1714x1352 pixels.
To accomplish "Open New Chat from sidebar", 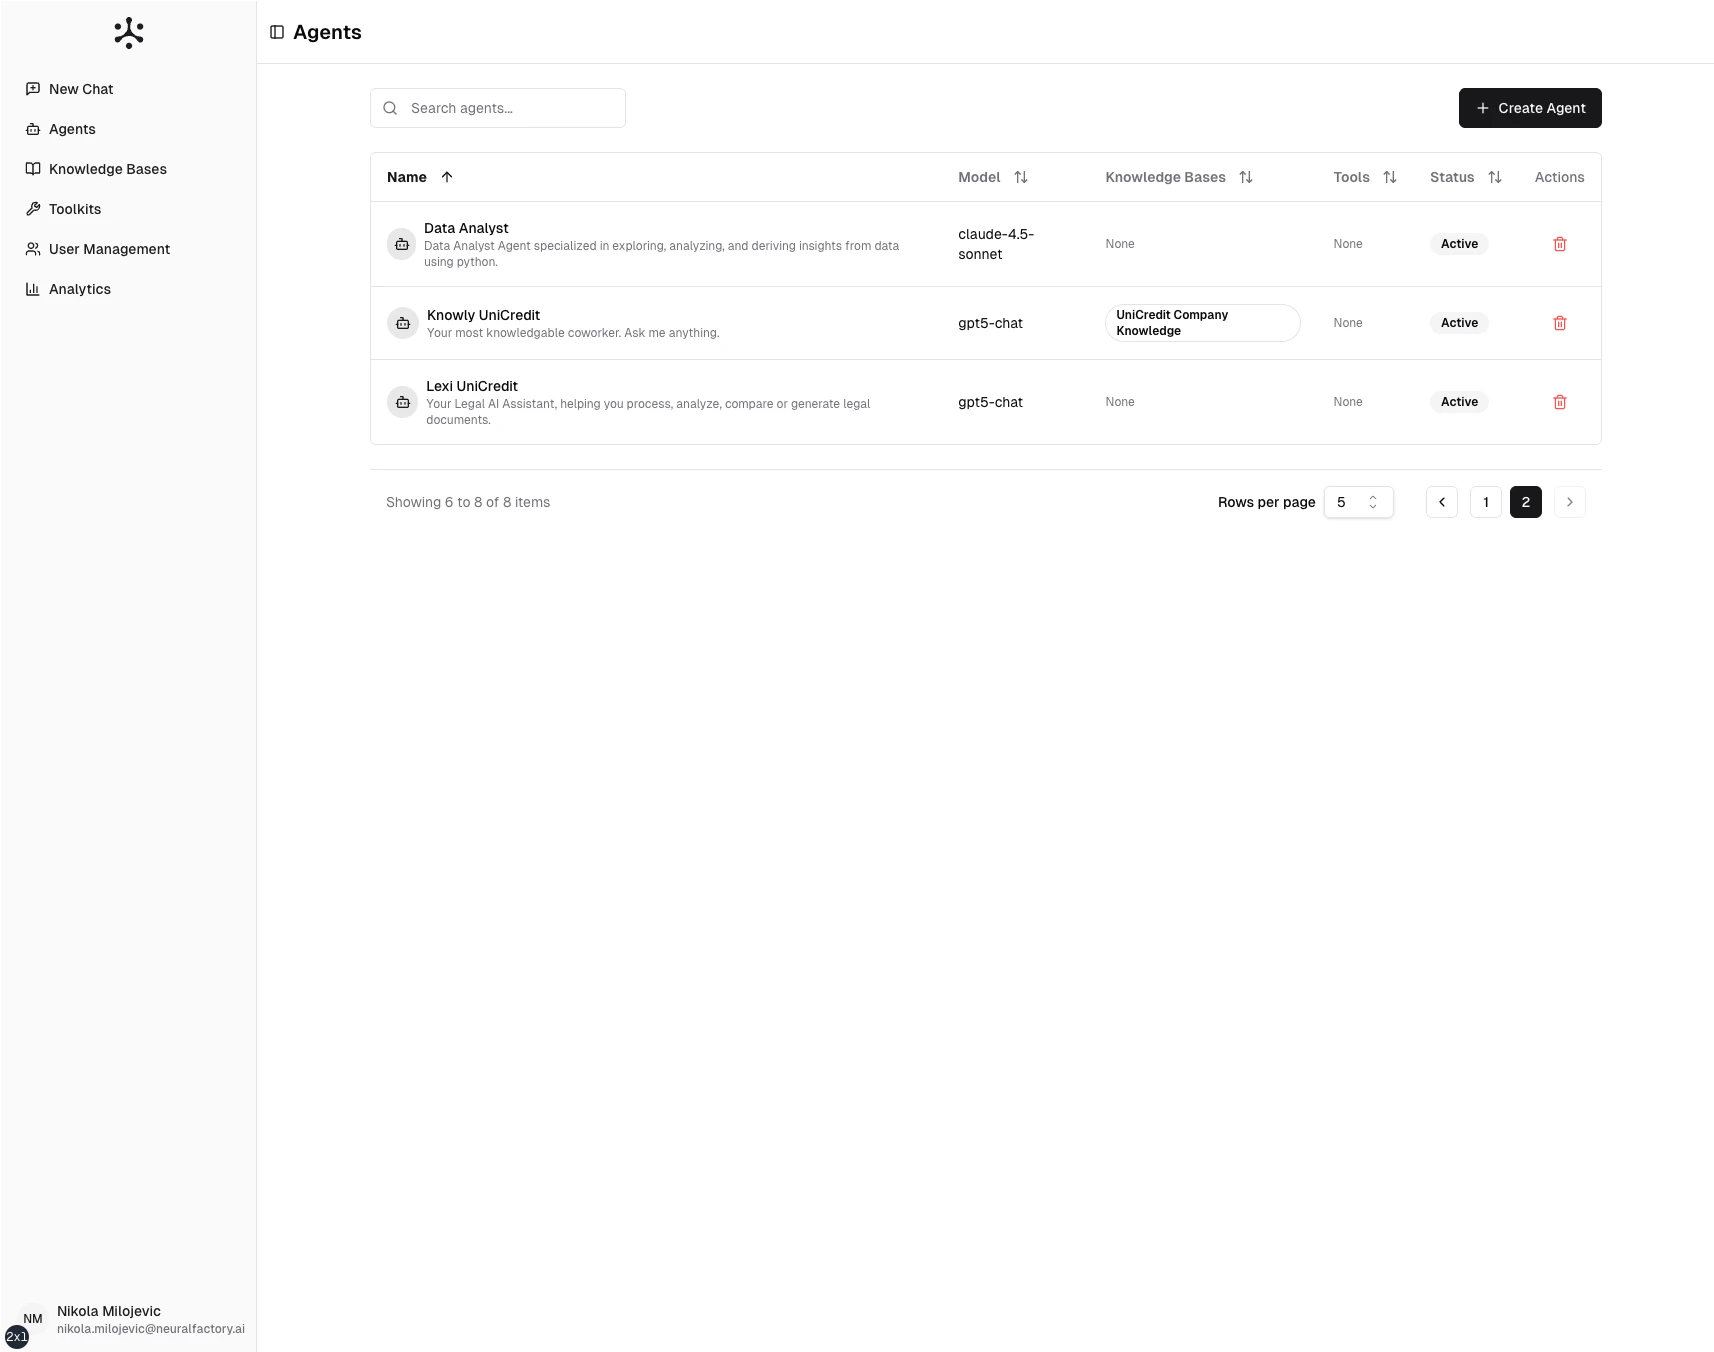I will [128, 89].
